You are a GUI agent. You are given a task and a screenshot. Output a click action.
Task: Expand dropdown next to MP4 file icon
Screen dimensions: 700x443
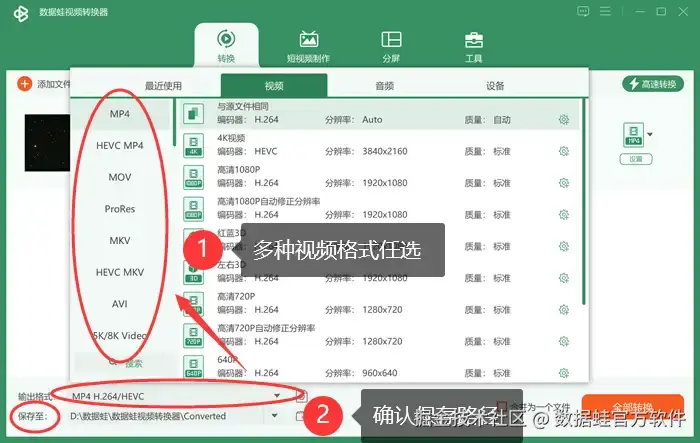tap(650, 134)
